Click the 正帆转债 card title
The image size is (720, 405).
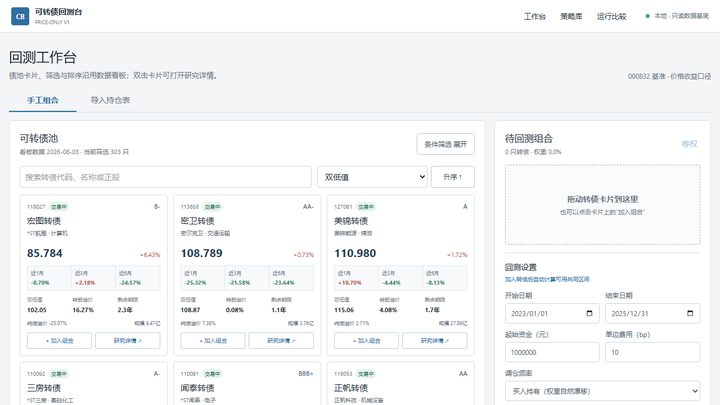(x=351, y=388)
